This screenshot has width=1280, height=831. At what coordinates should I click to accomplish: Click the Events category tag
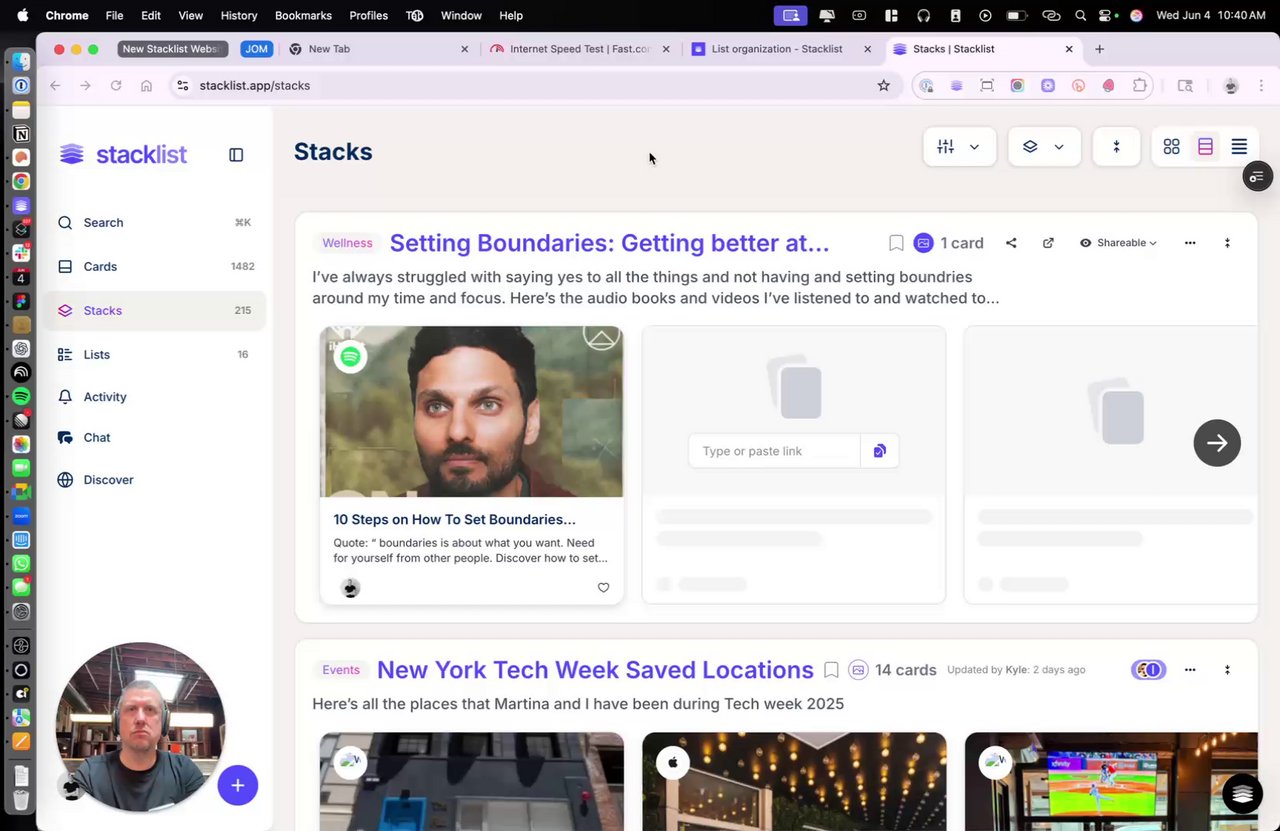pyautogui.click(x=341, y=670)
